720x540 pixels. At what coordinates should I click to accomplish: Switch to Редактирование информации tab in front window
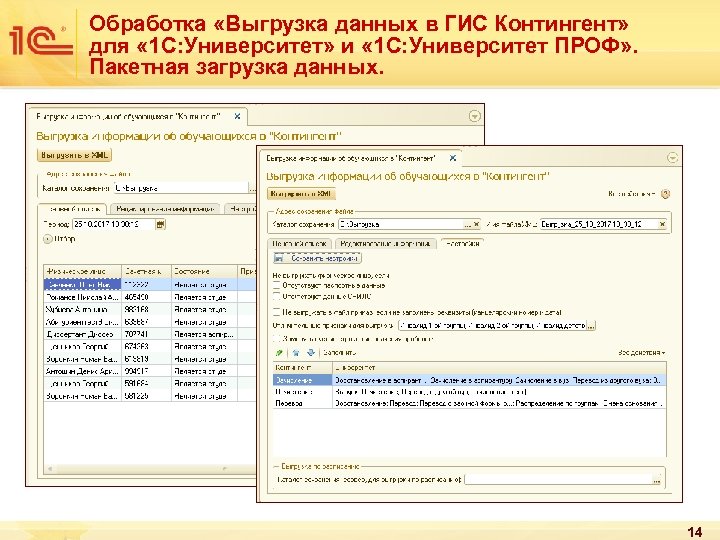pyautogui.click(x=386, y=244)
